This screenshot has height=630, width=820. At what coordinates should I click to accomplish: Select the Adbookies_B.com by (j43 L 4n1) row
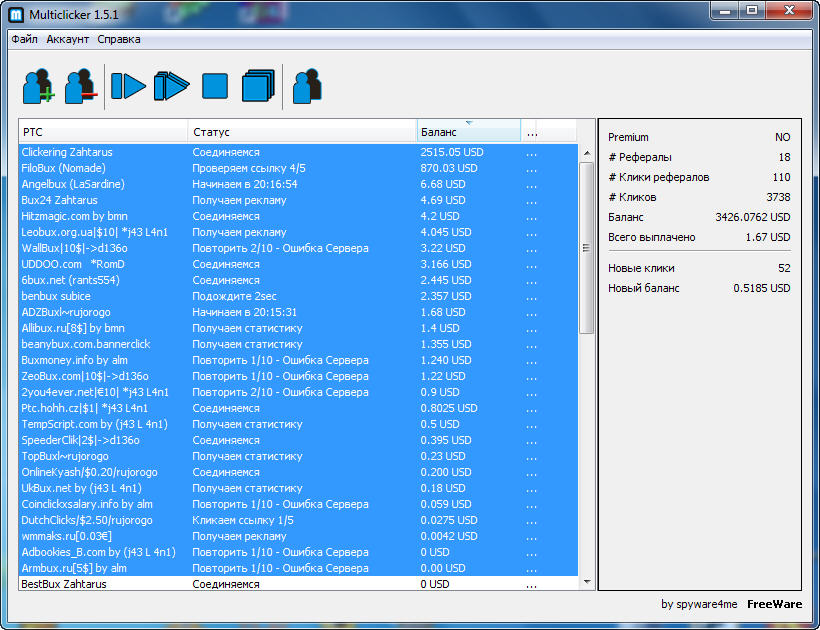299,552
